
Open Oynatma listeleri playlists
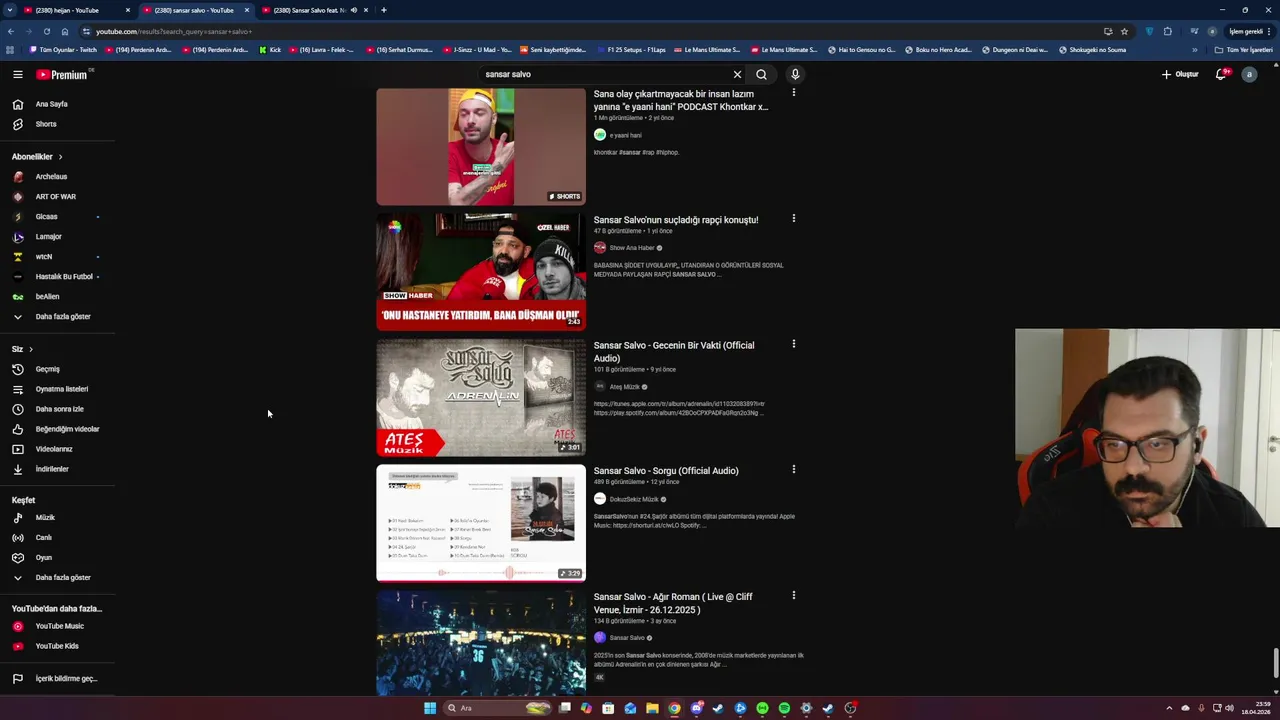[x=60, y=389]
